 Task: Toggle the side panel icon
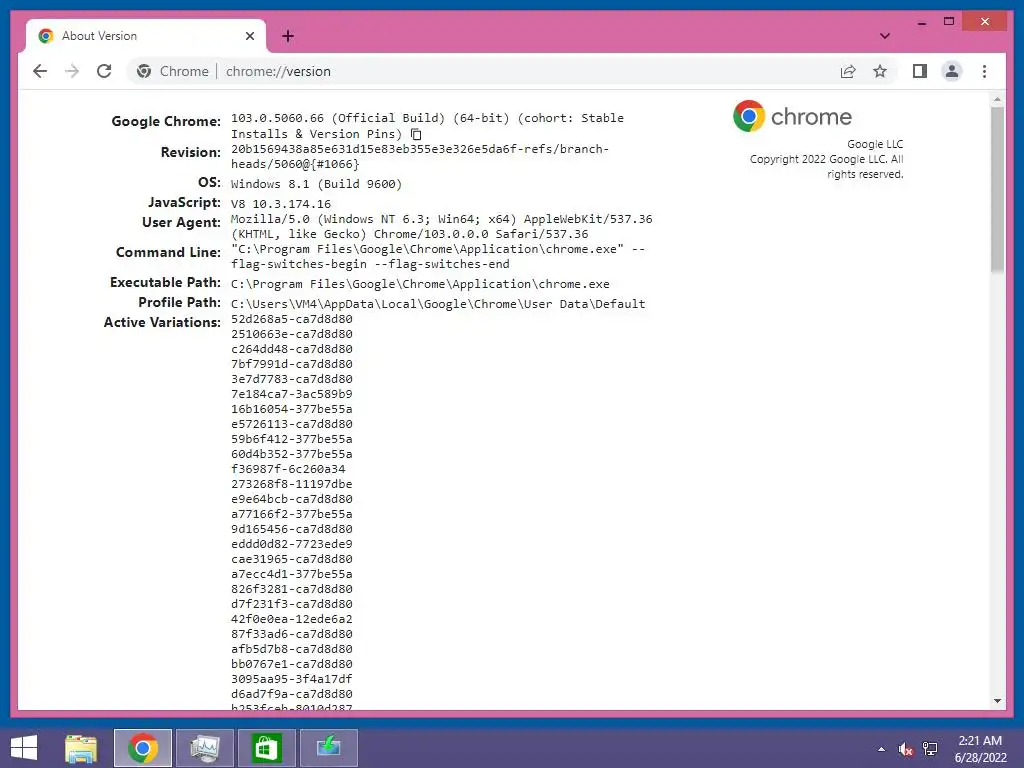[x=920, y=71]
